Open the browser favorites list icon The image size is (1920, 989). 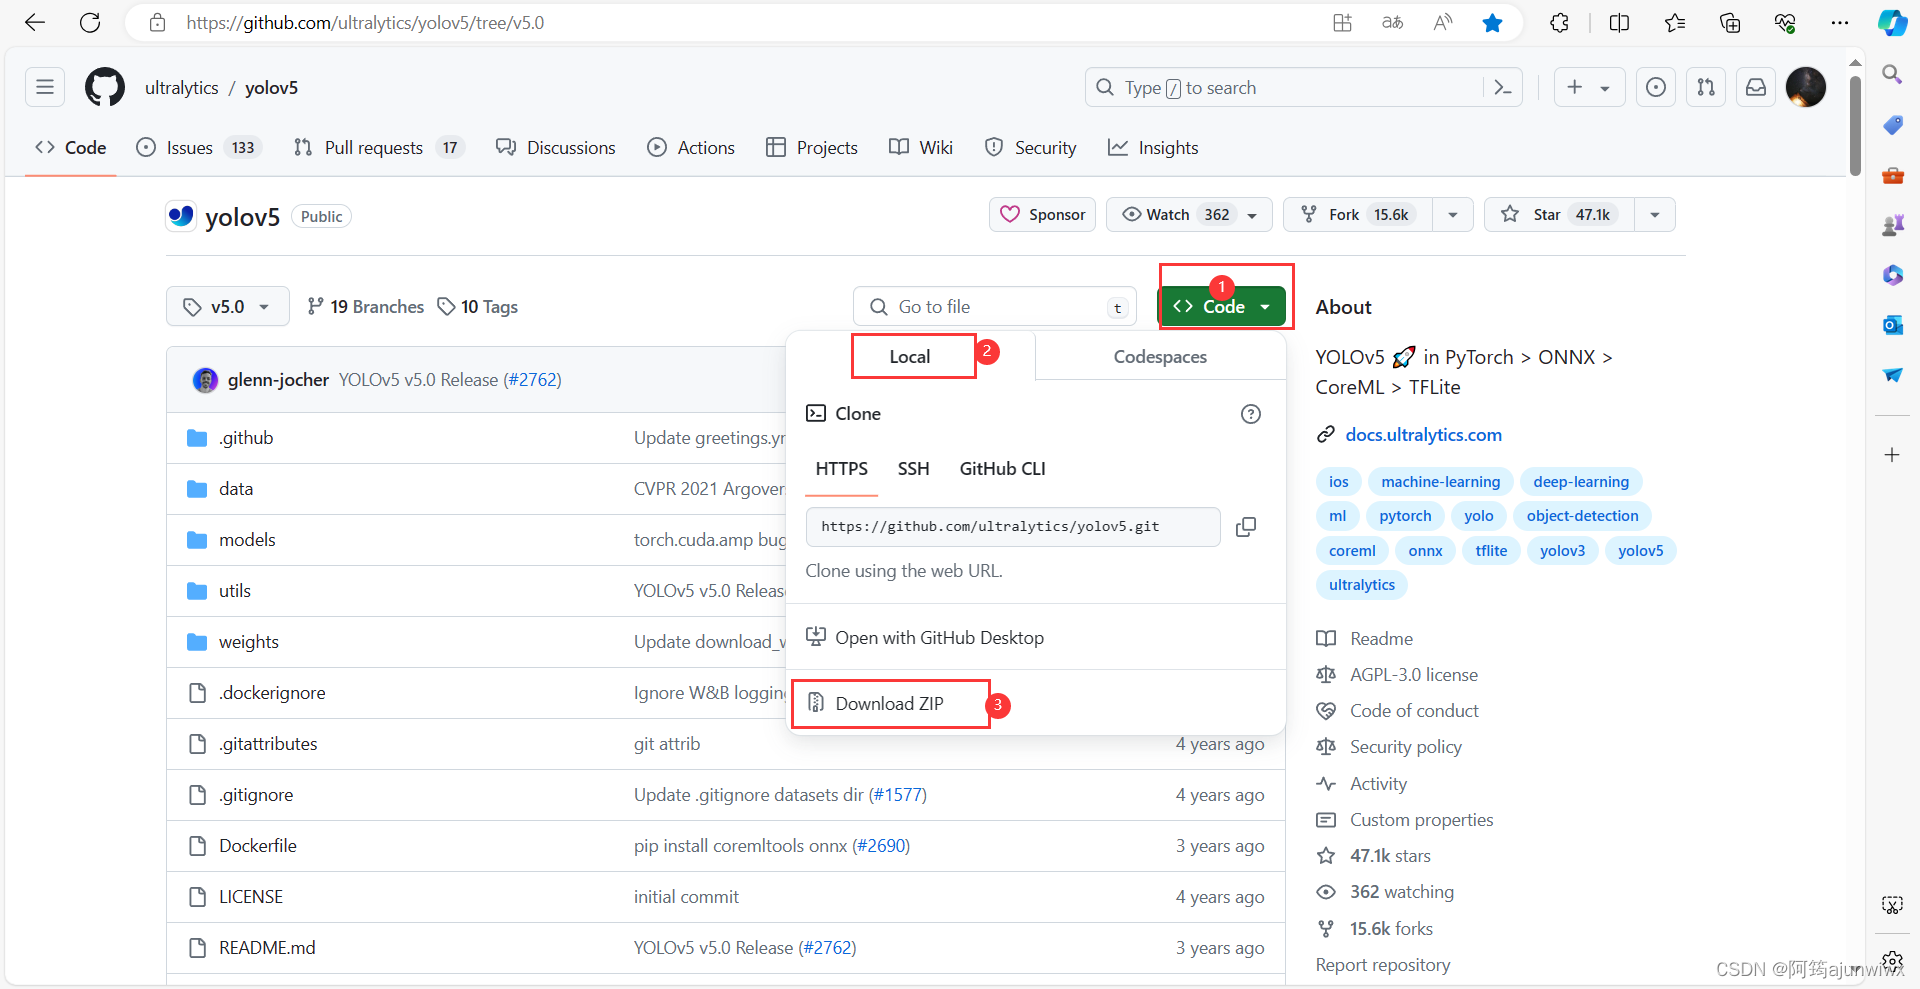tap(1675, 22)
